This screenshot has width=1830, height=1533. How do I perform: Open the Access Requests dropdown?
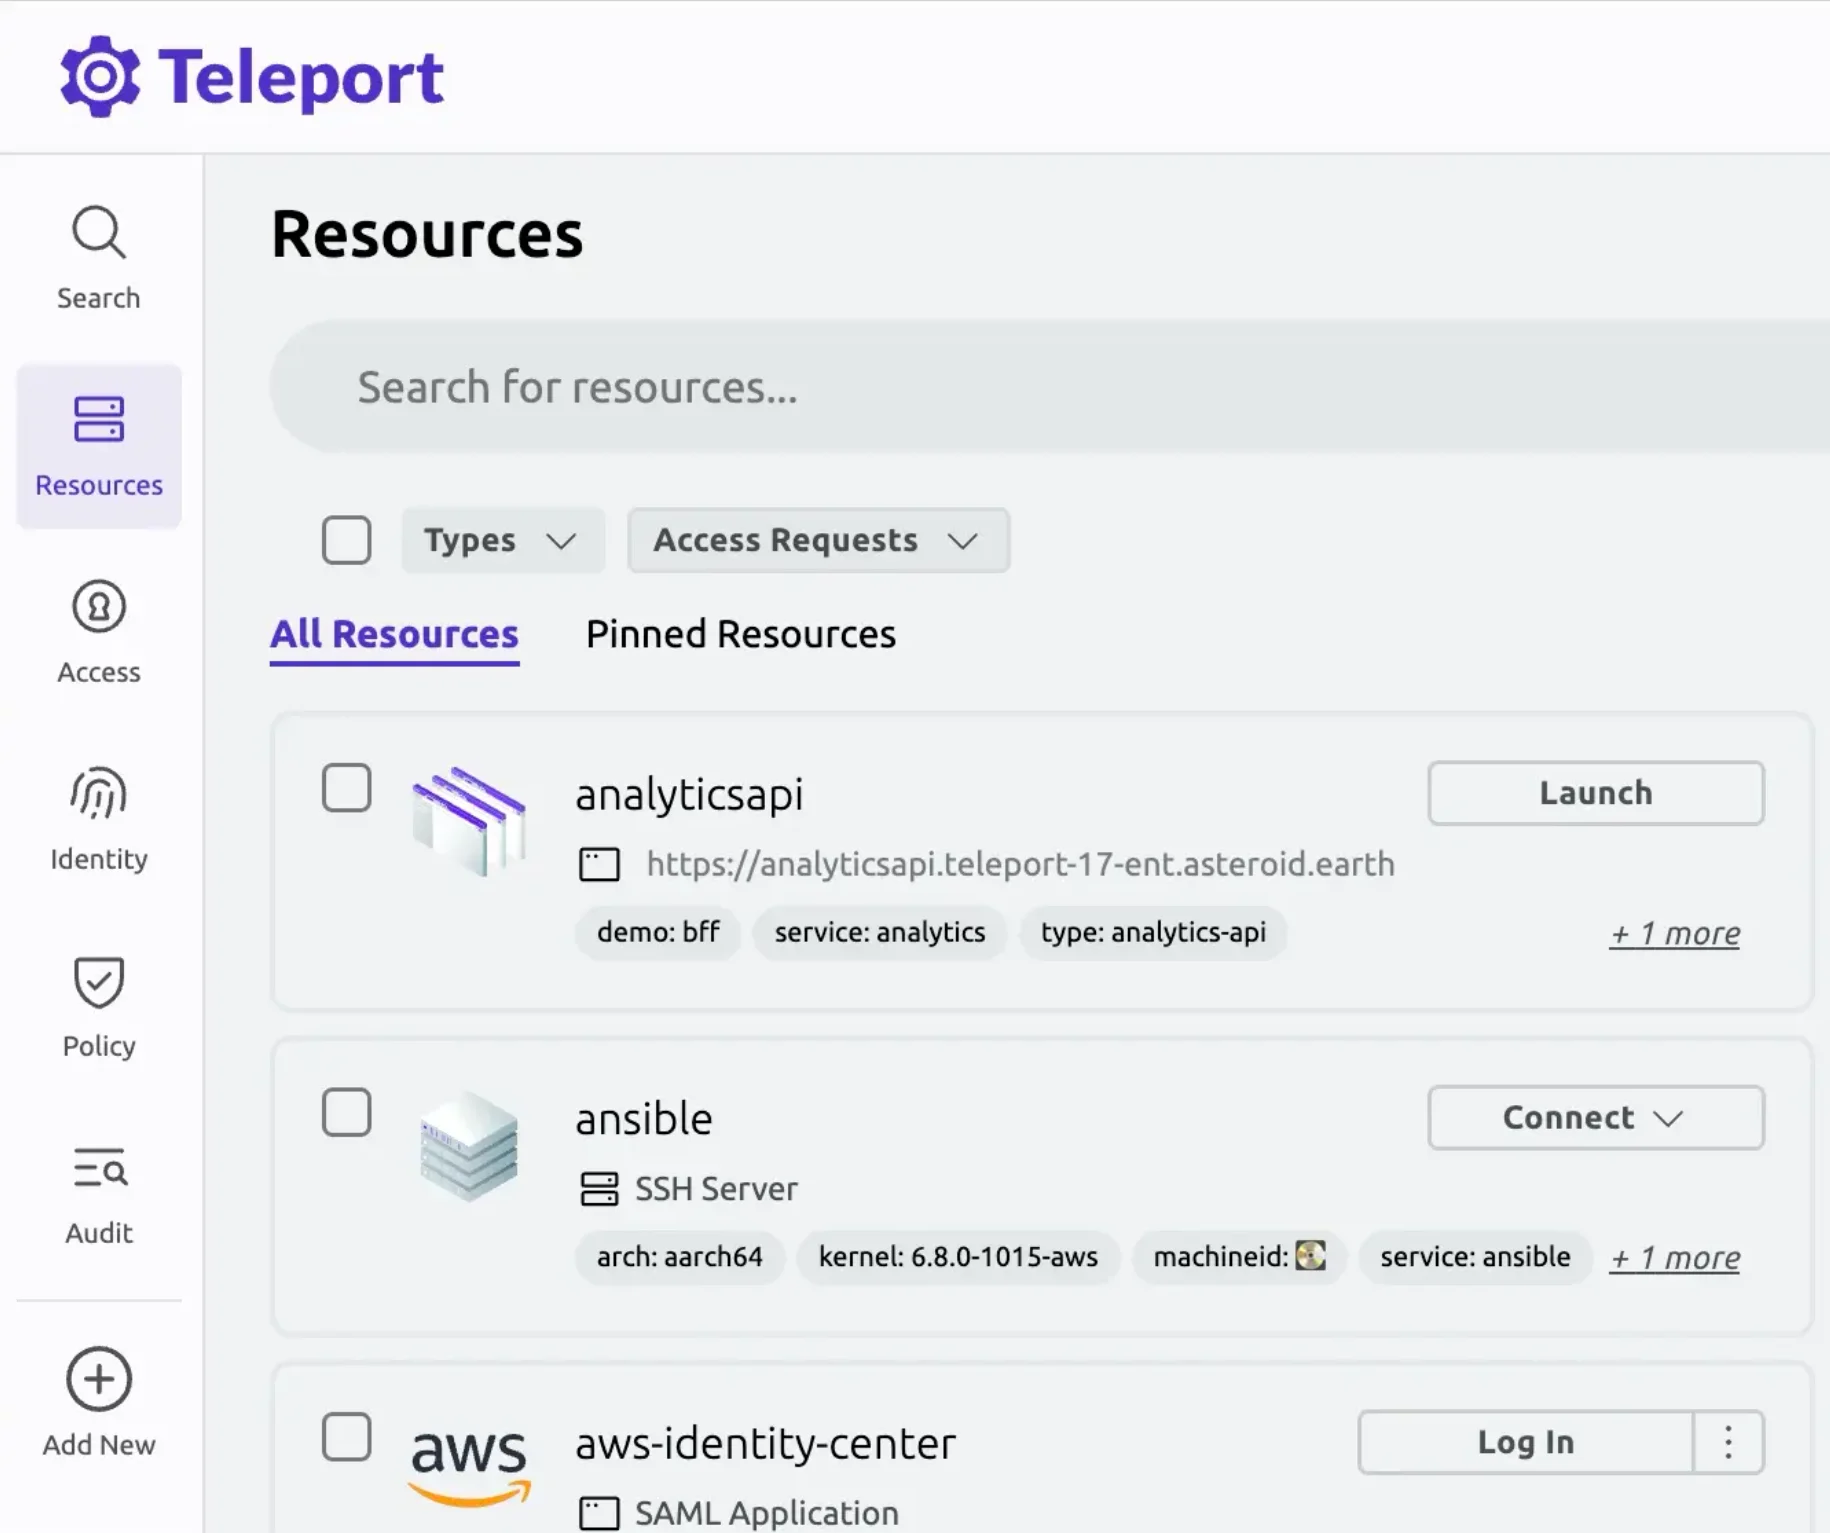pos(817,540)
